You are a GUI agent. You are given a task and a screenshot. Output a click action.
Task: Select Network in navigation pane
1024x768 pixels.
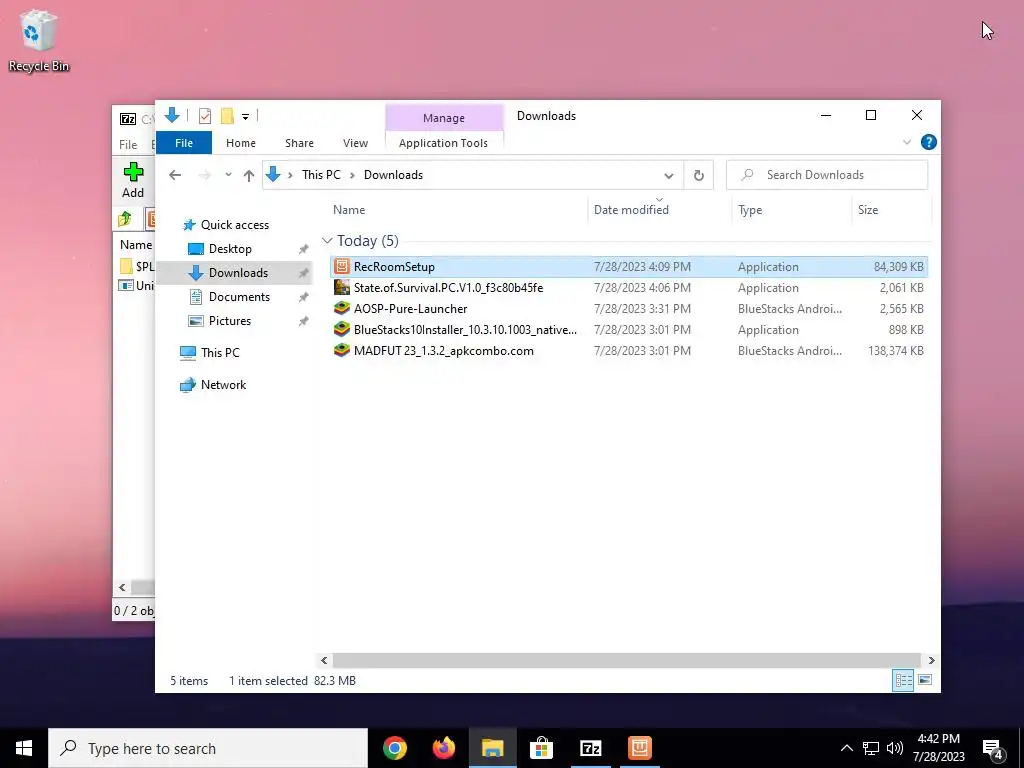pyautogui.click(x=223, y=385)
